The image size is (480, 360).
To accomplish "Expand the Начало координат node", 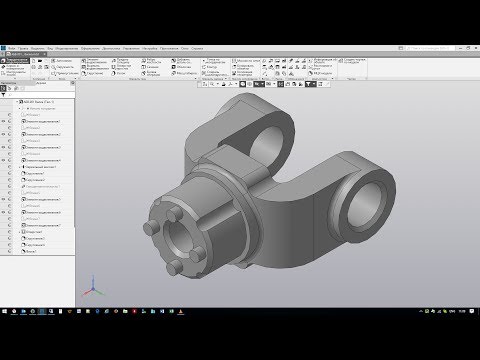I will (x=19, y=108).
